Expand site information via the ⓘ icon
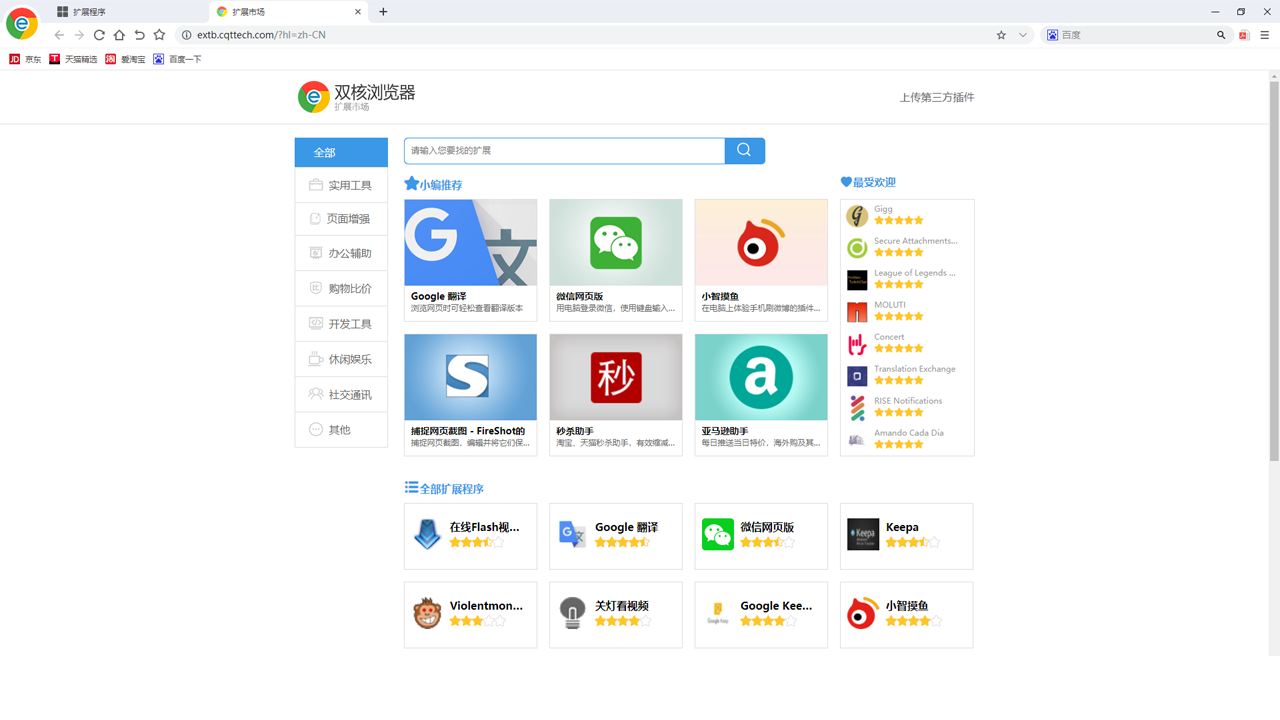The height and width of the screenshot is (720, 1280). coord(186,34)
